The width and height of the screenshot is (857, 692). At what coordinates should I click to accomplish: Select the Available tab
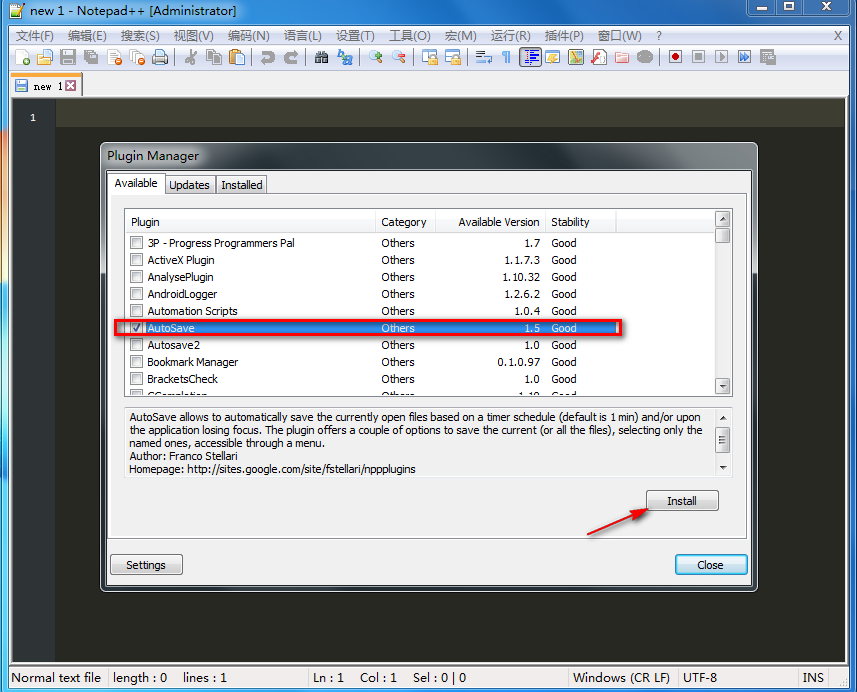136,183
